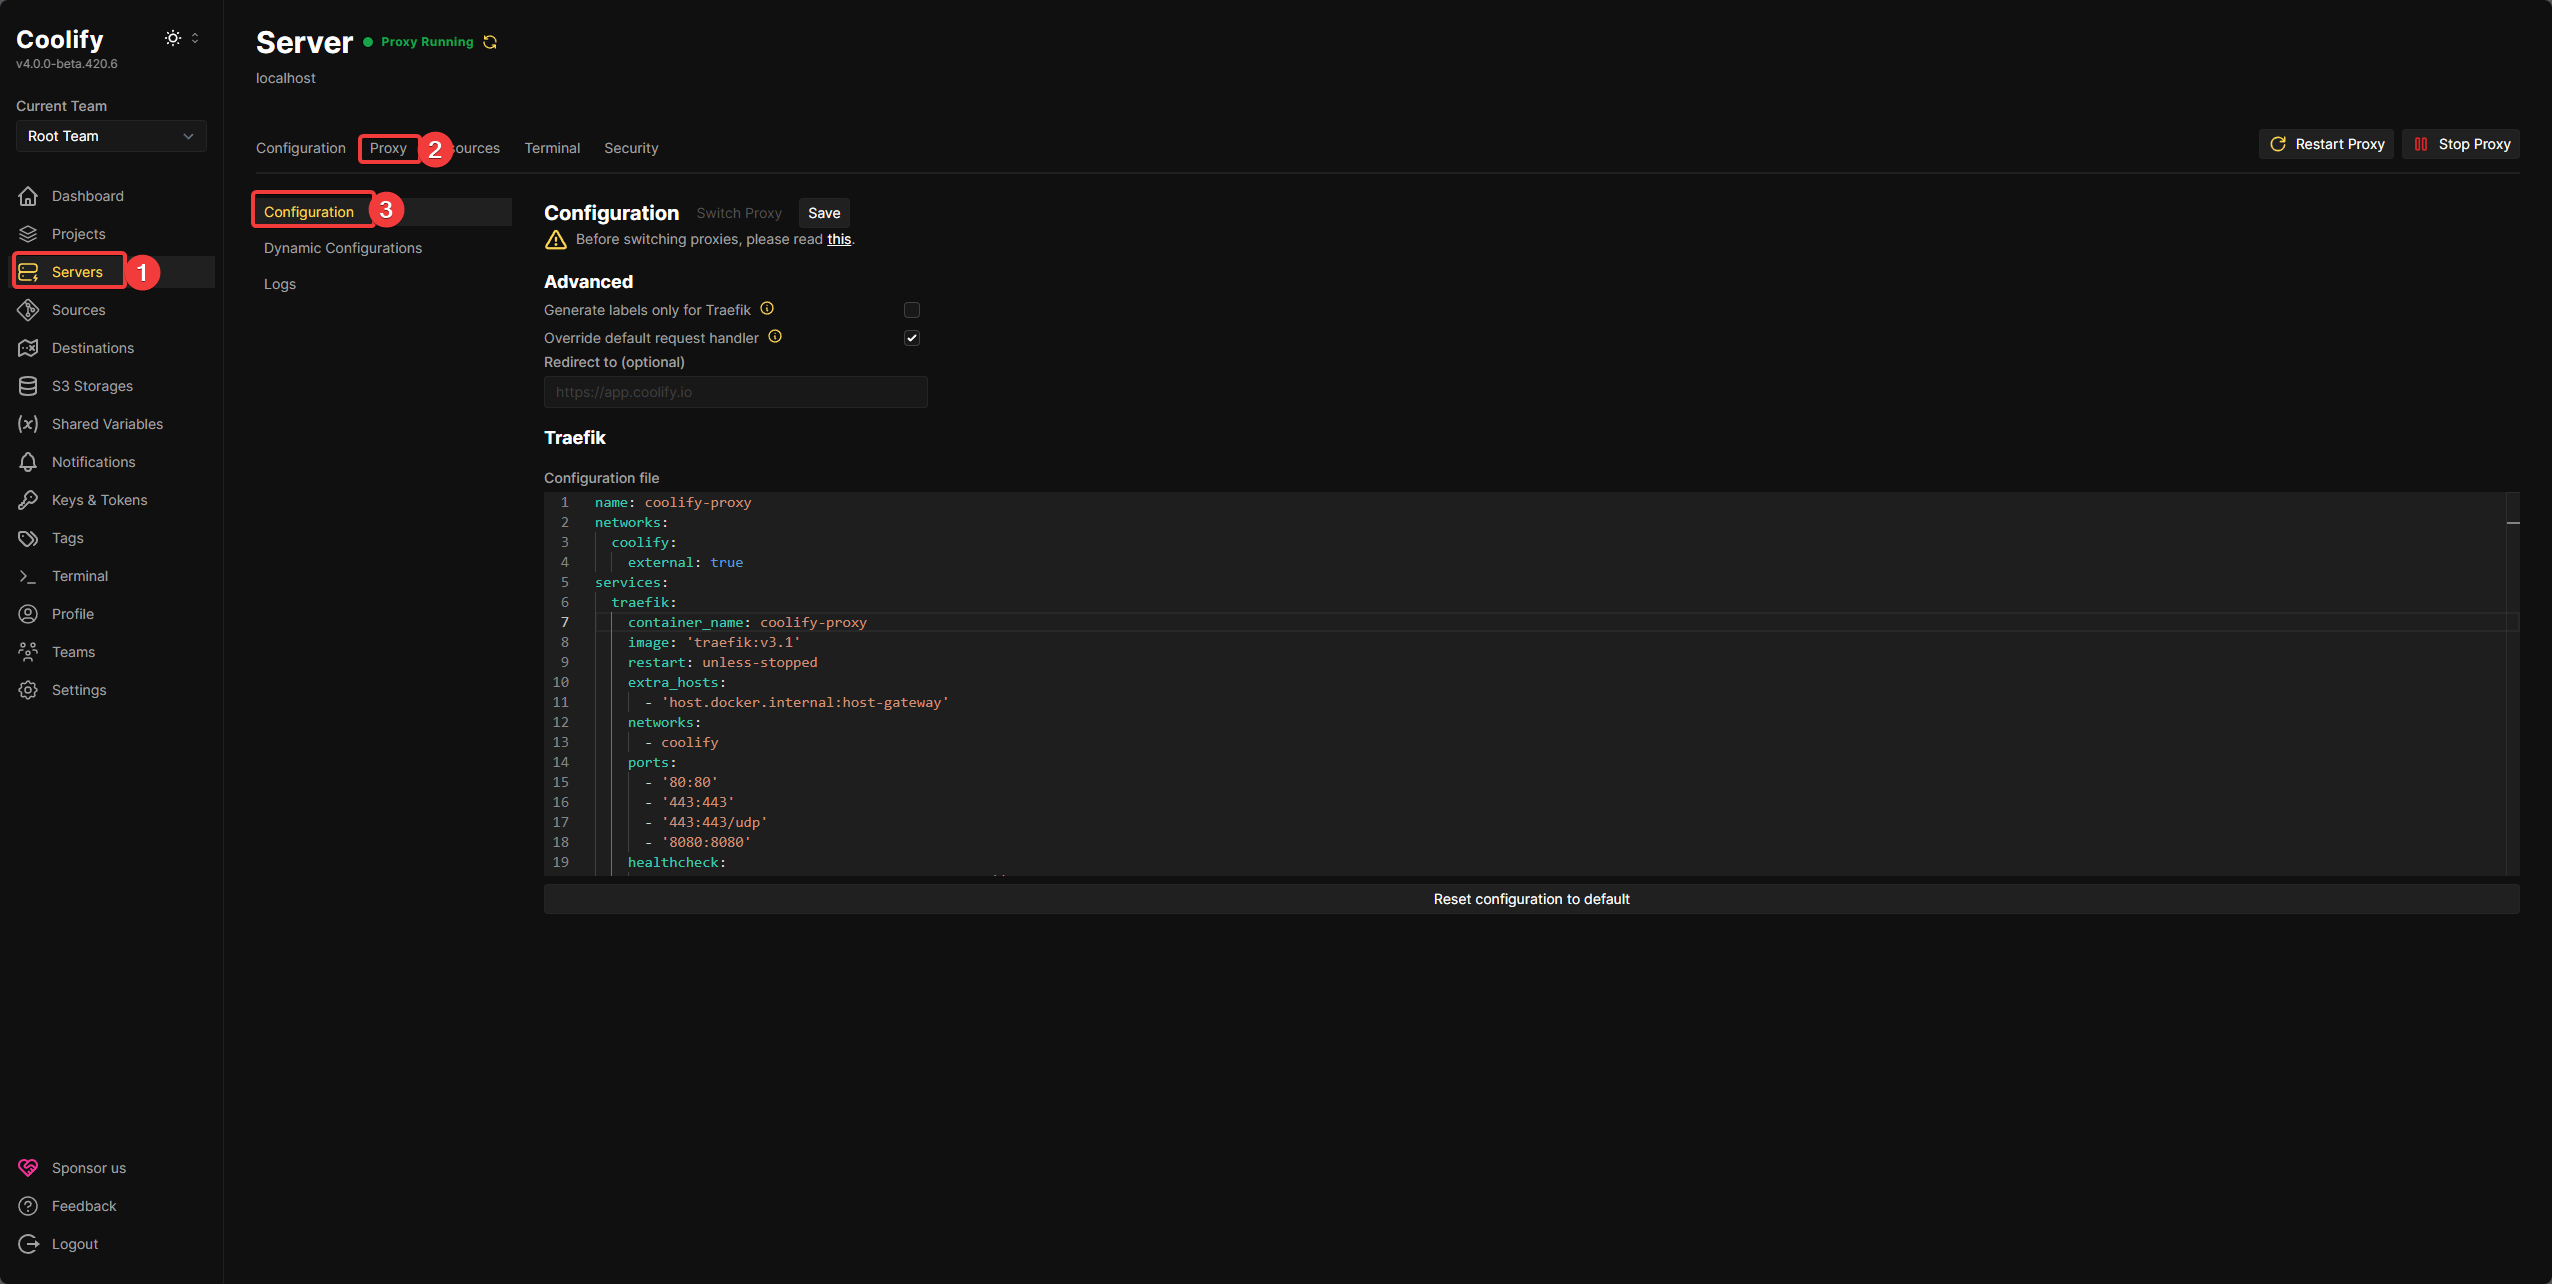This screenshot has width=2552, height=1284.
Task: Open the Root Team dropdown
Action: [111, 136]
